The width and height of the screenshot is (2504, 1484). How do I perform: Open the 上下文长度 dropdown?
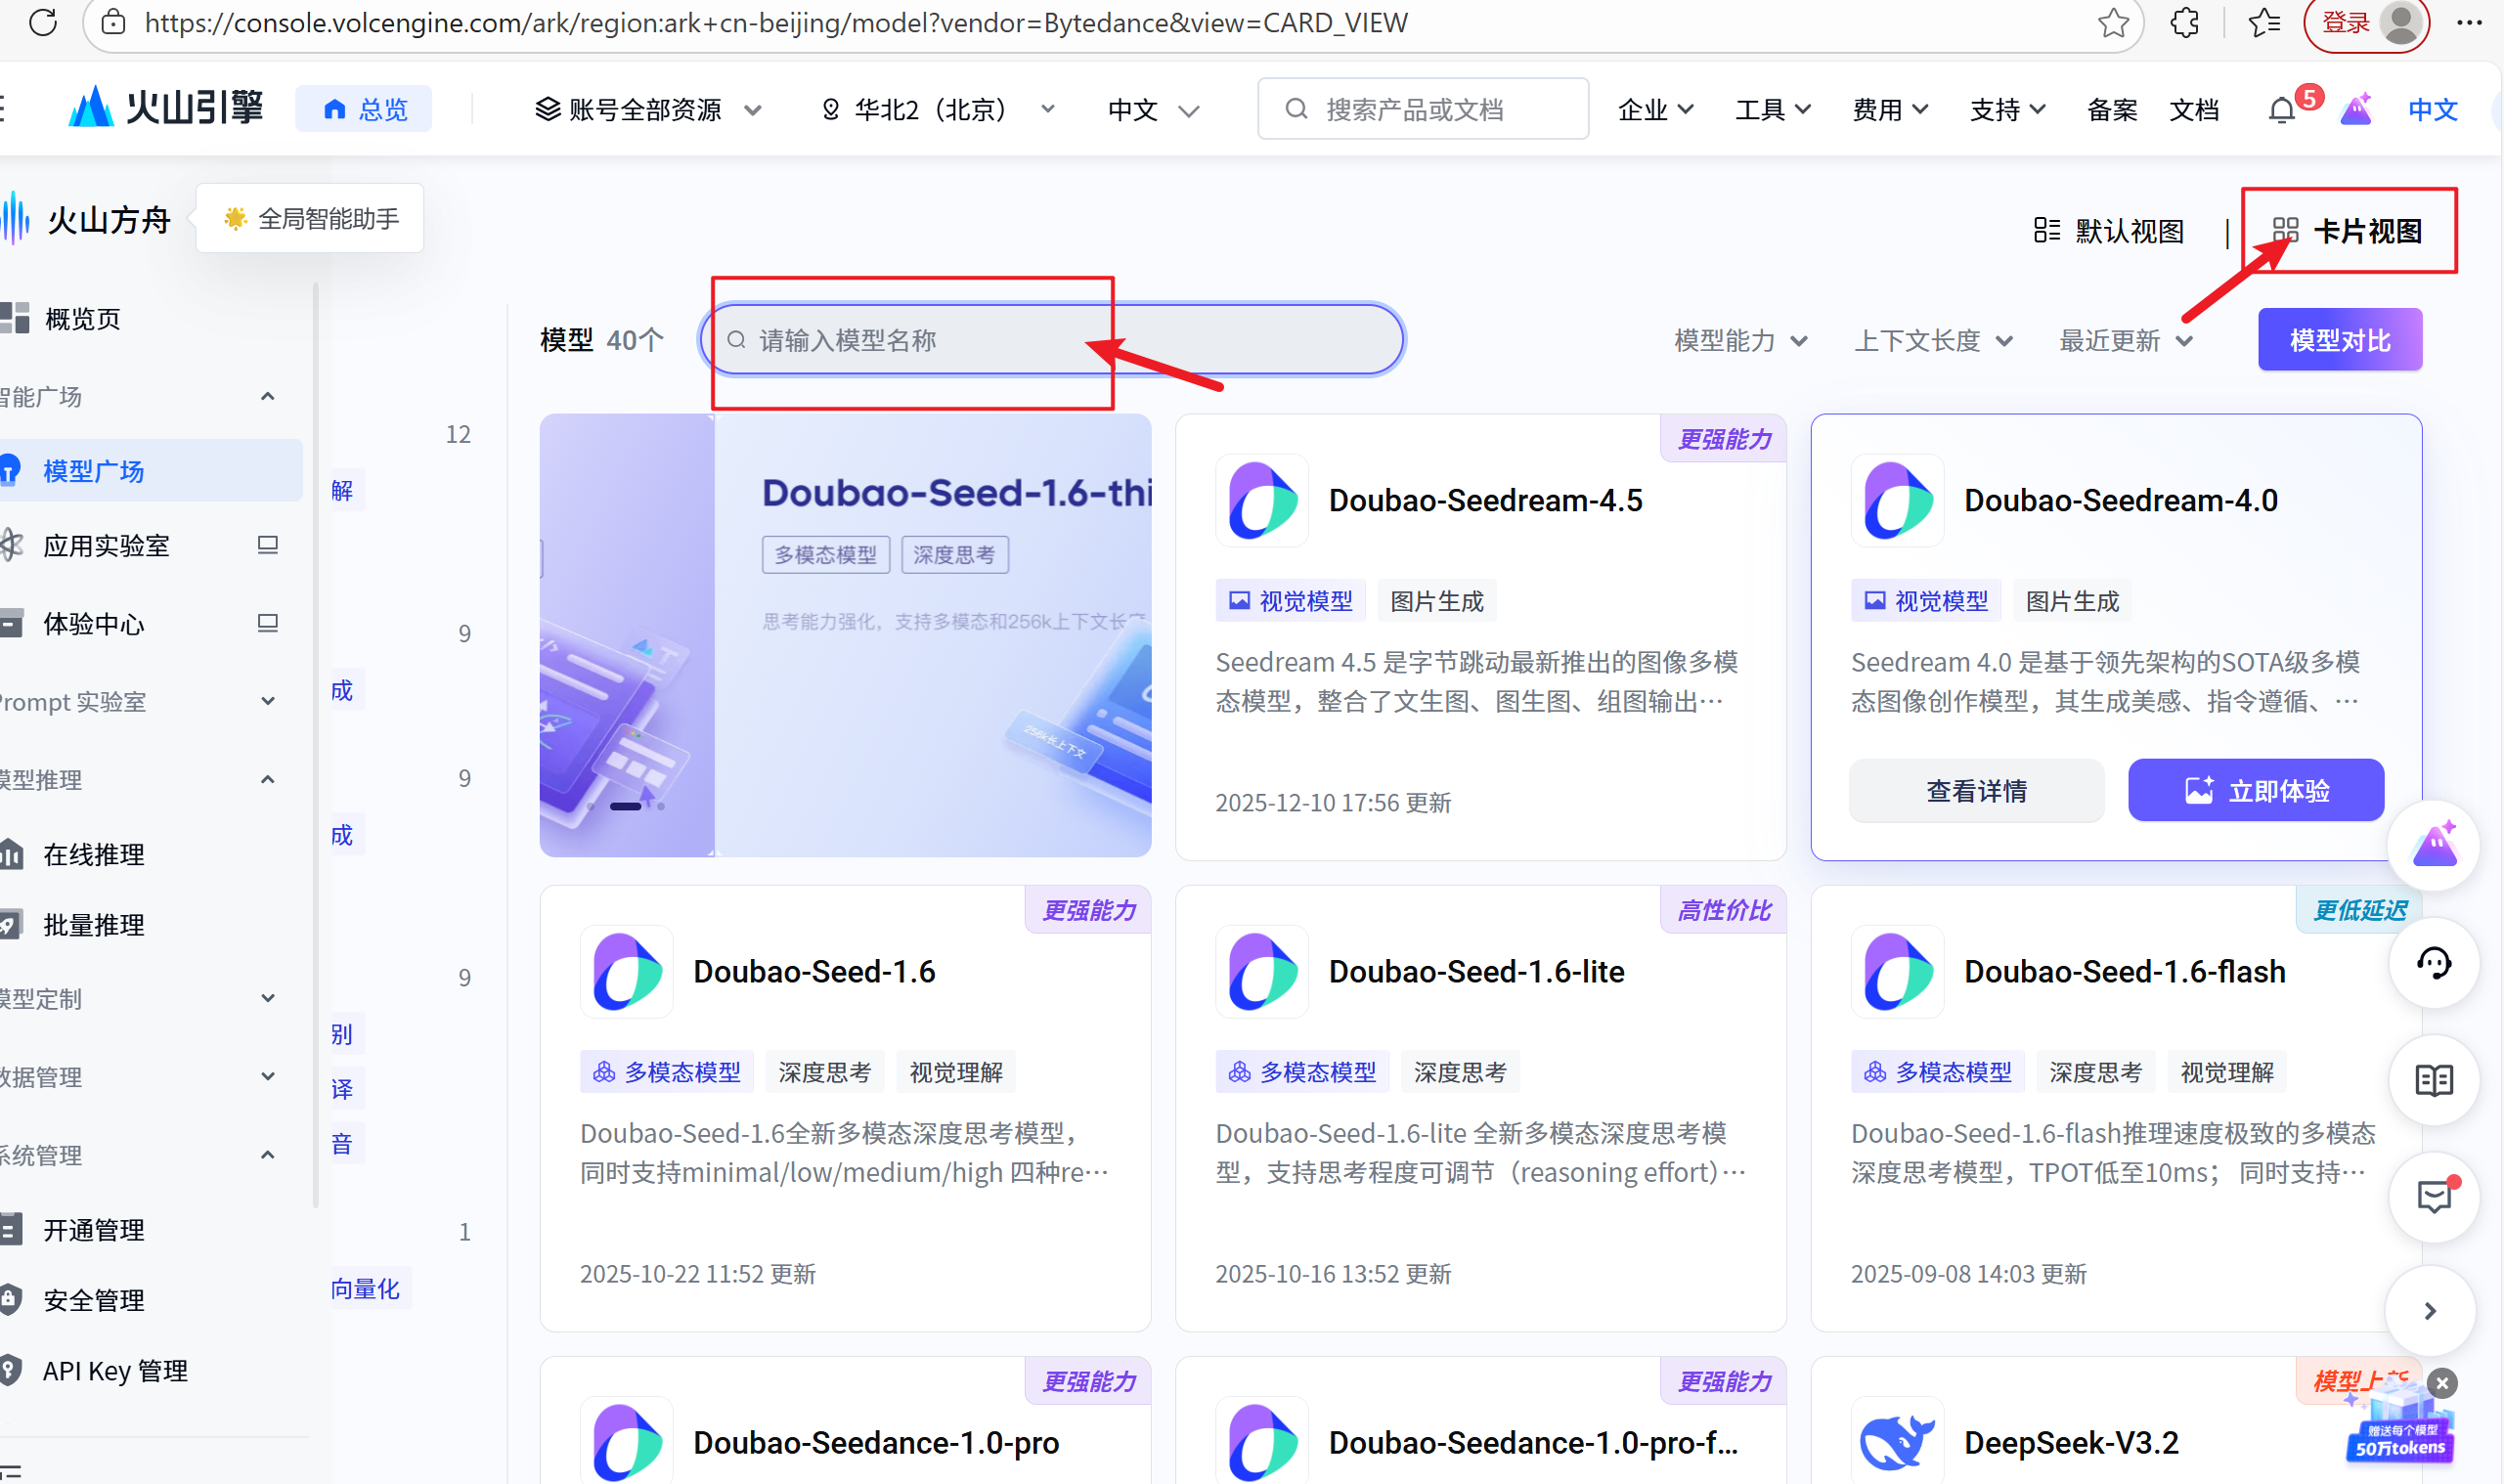pos(1932,341)
